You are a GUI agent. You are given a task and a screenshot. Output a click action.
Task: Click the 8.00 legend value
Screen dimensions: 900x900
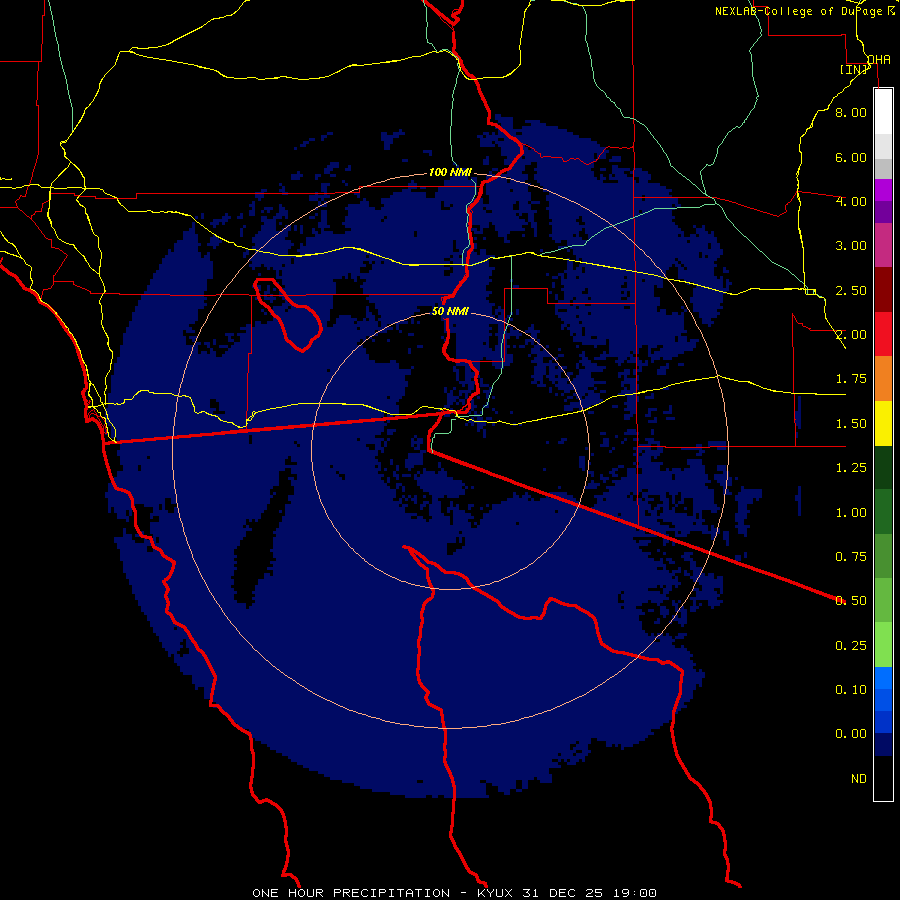click(x=851, y=112)
